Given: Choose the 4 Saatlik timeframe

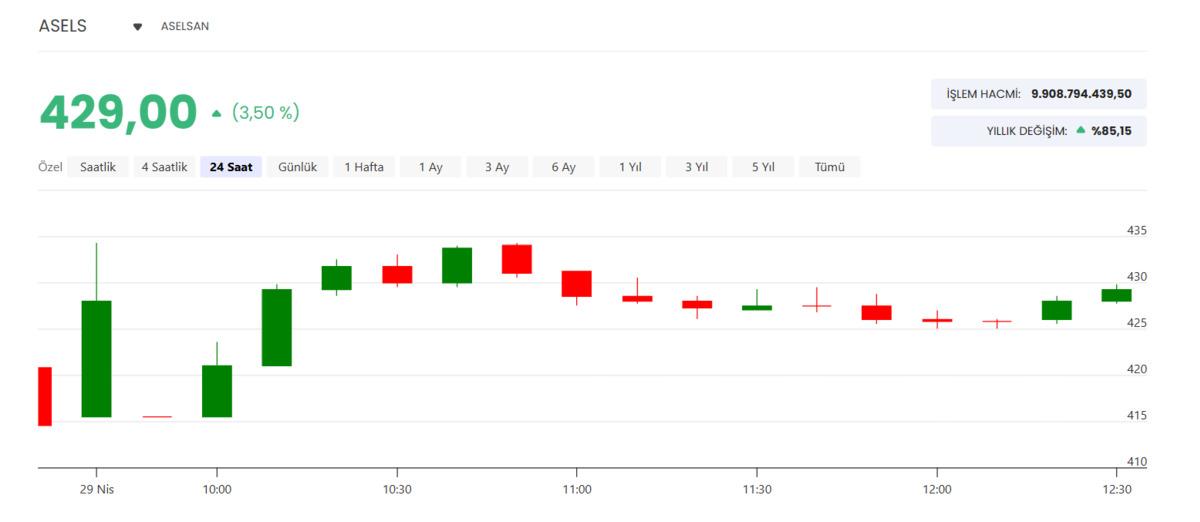Looking at the screenshot, I should [x=164, y=167].
